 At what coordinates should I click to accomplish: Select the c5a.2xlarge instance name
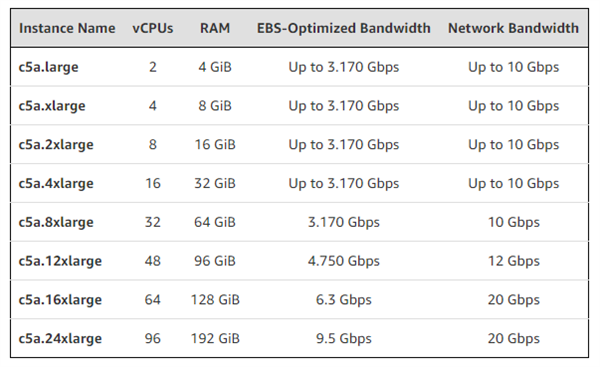click(56, 145)
